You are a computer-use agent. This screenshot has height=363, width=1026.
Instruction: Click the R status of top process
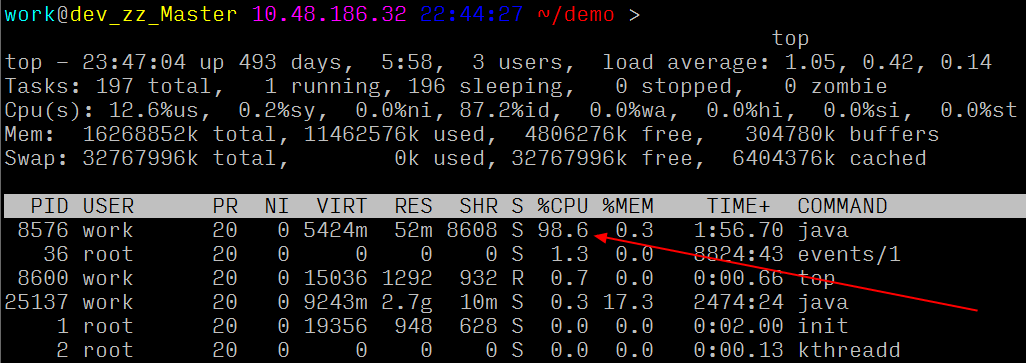[x=517, y=278]
